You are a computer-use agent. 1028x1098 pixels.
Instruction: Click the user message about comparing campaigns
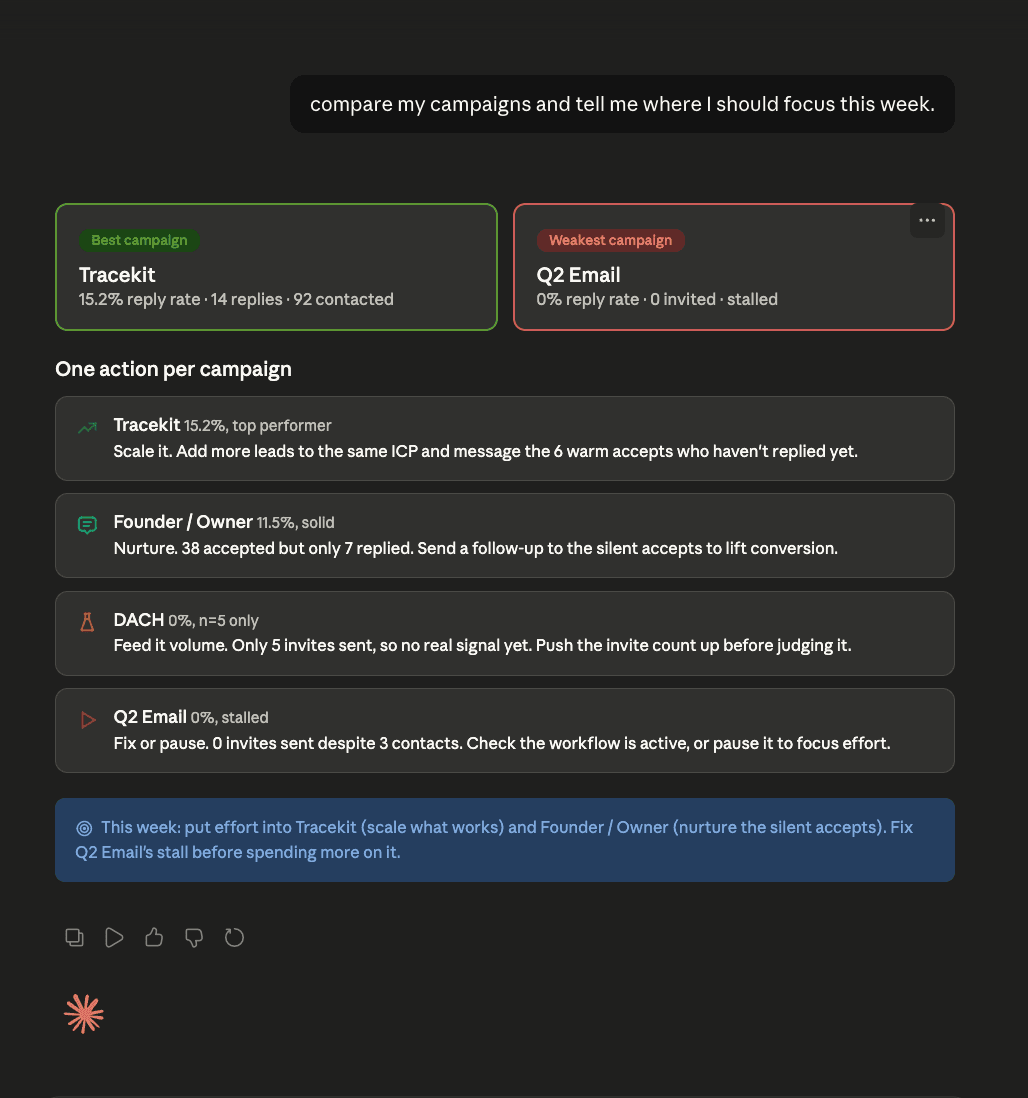[623, 104]
